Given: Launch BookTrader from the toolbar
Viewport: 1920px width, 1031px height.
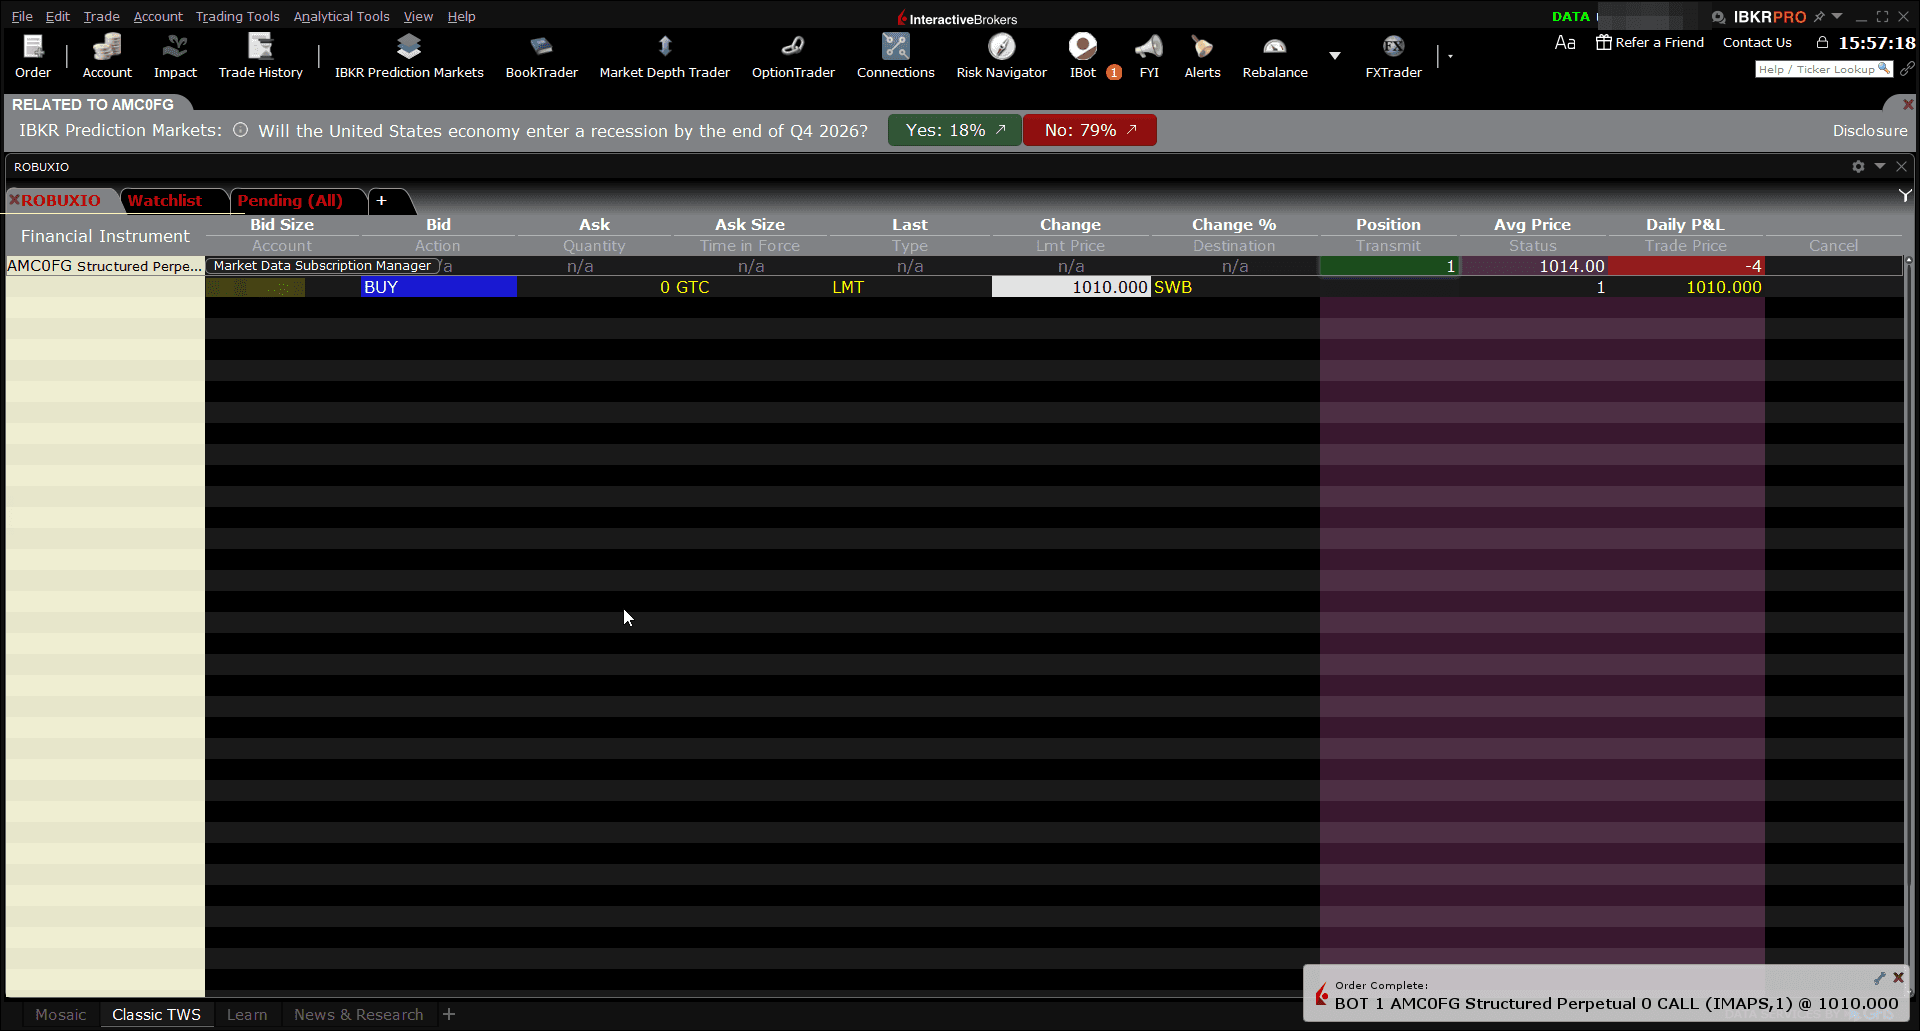Looking at the screenshot, I should (x=541, y=56).
